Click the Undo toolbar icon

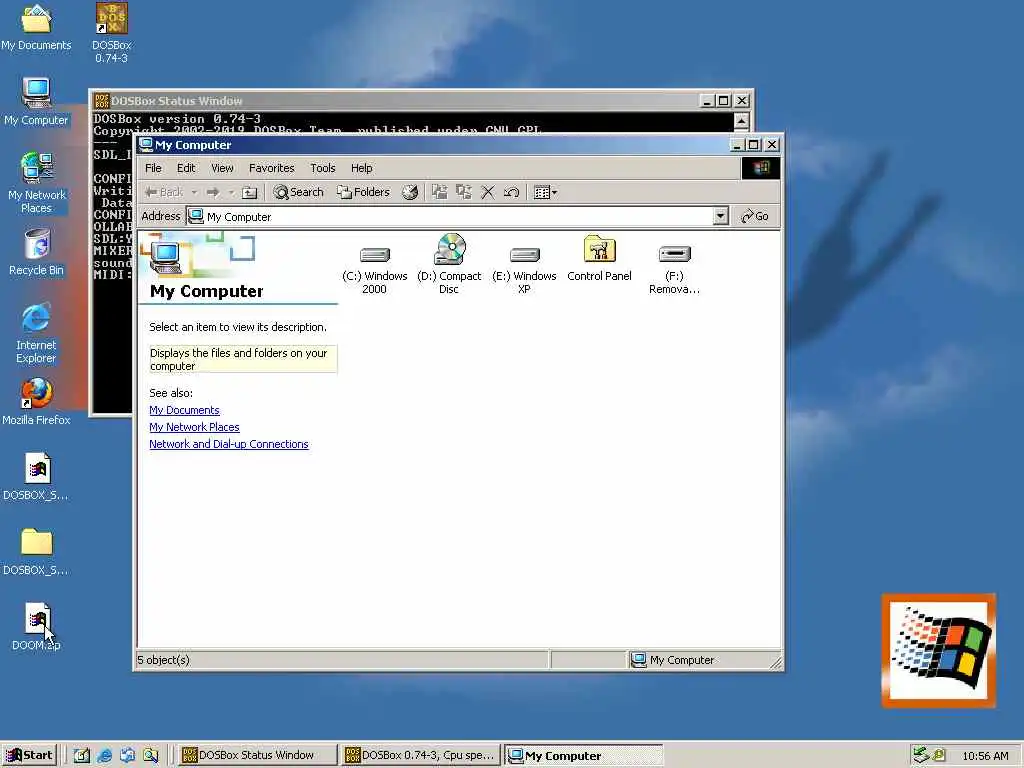511,192
